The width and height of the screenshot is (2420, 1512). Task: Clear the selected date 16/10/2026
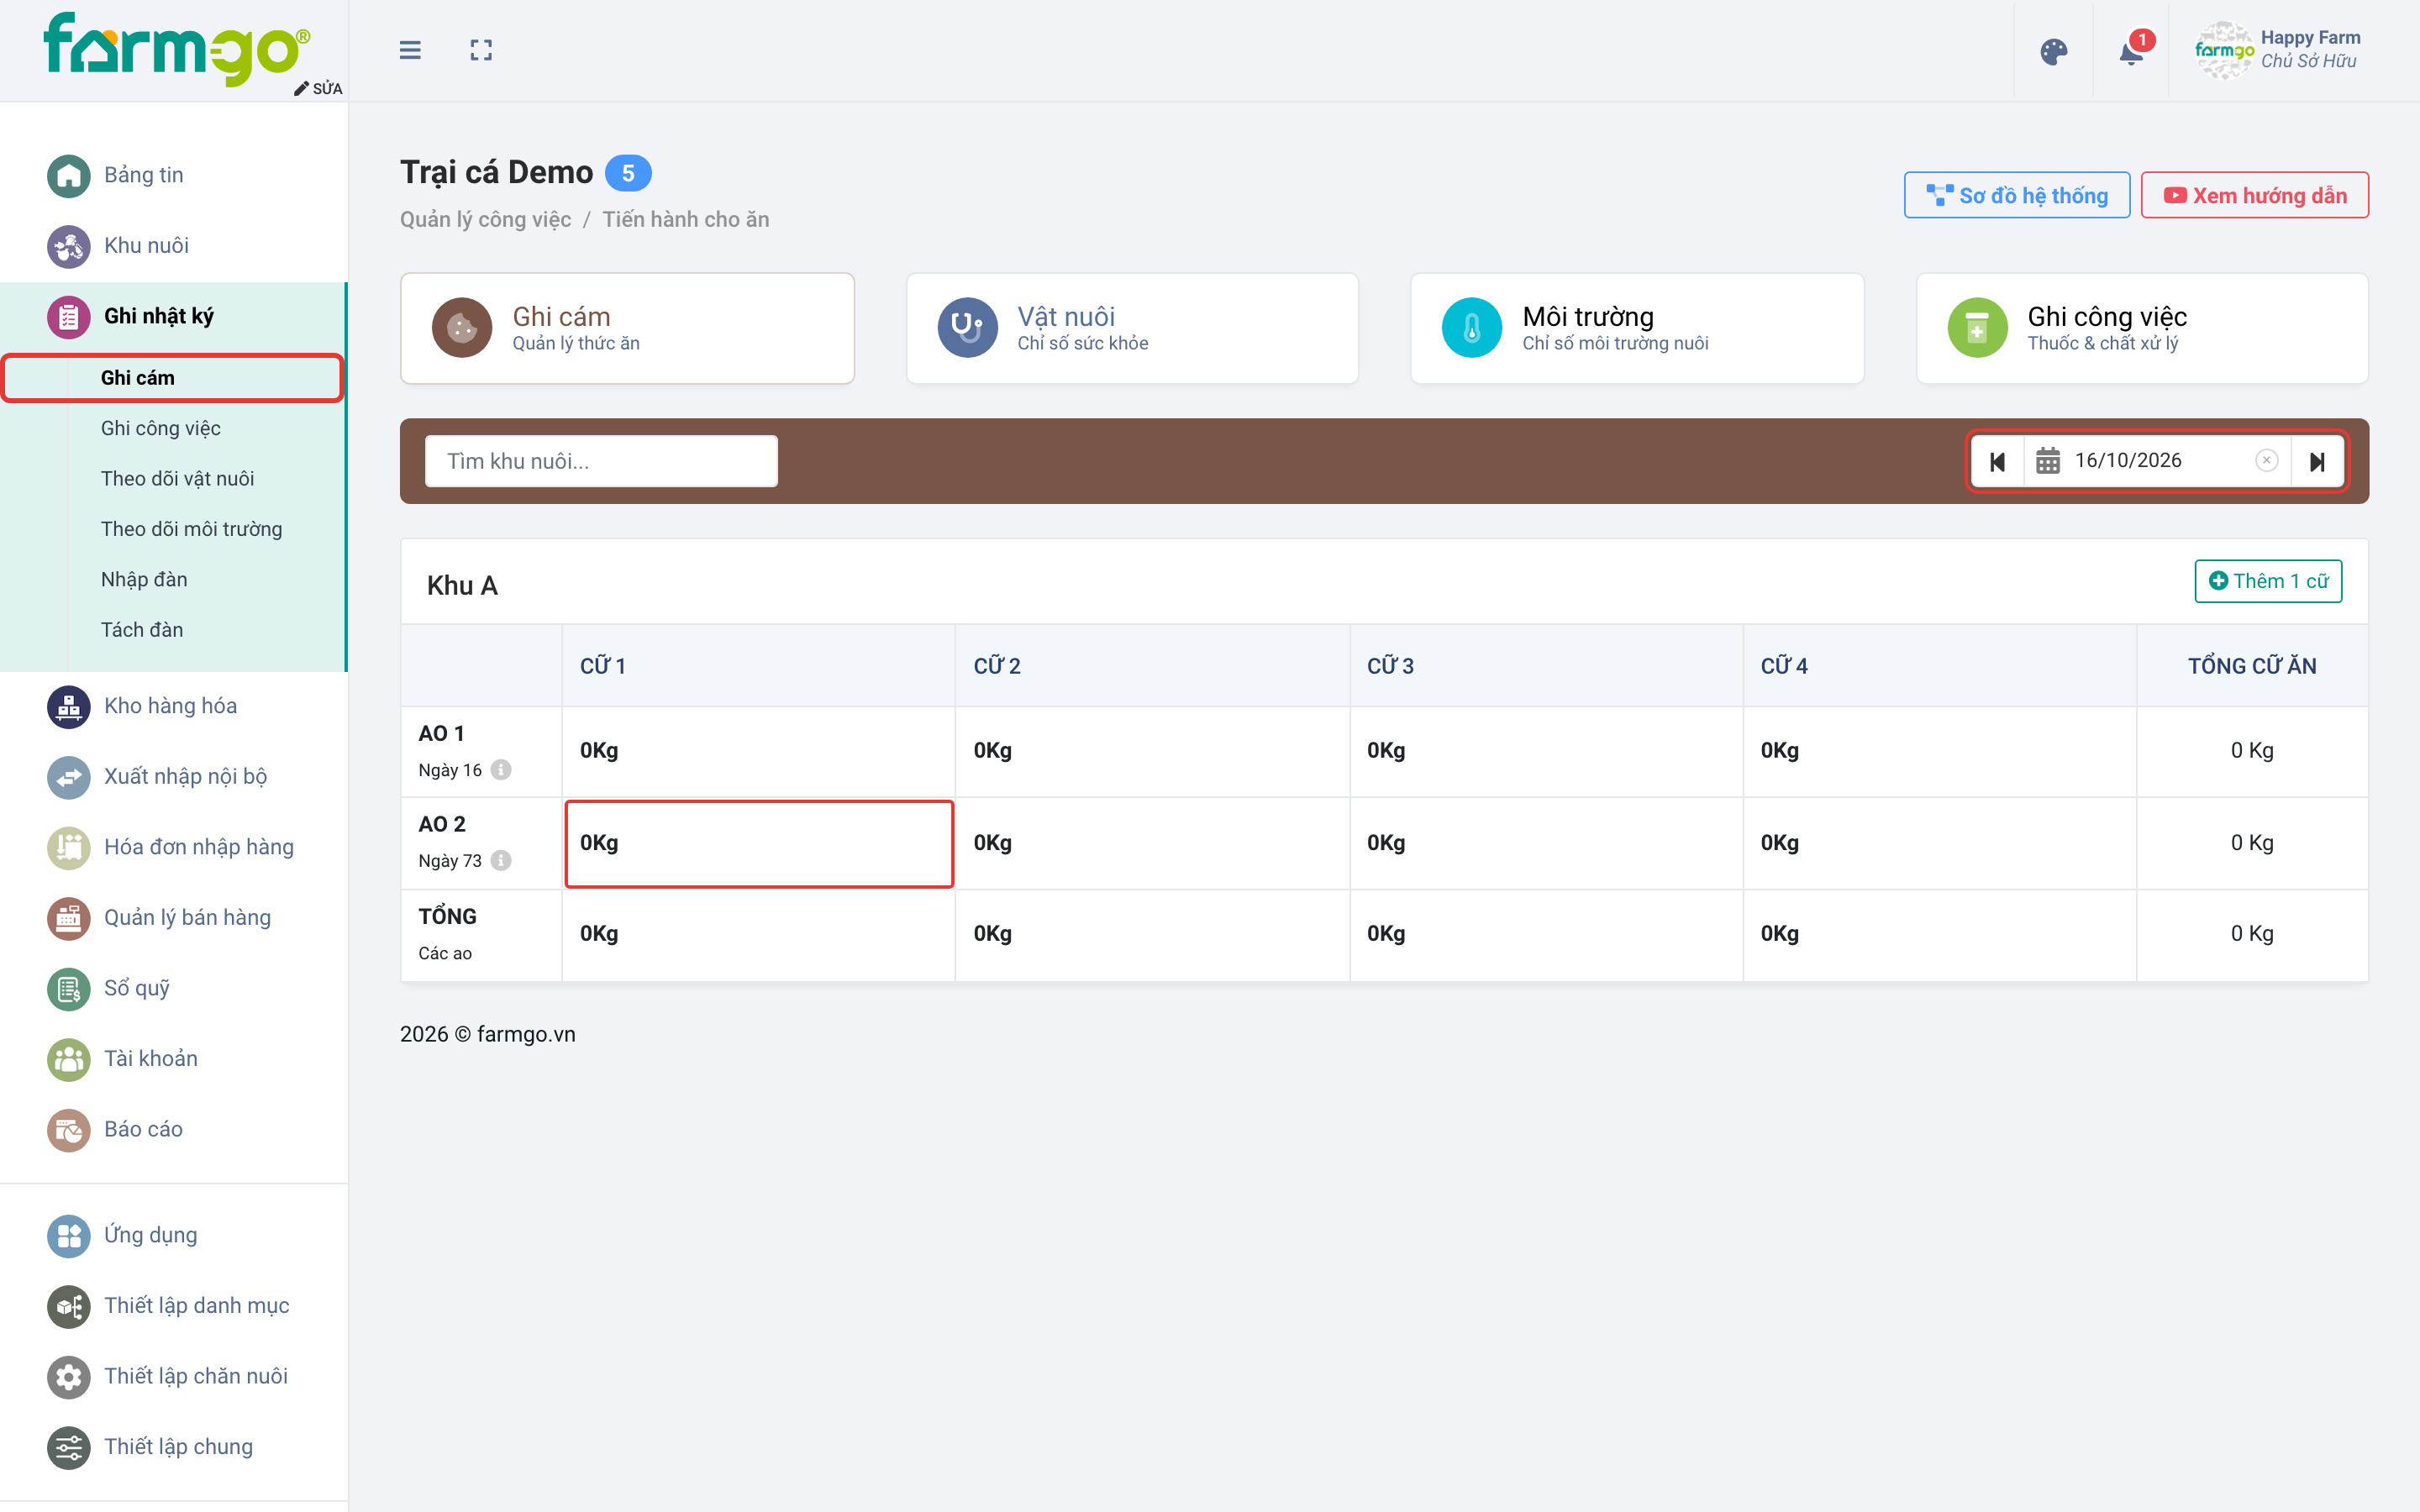point(2266,460)
